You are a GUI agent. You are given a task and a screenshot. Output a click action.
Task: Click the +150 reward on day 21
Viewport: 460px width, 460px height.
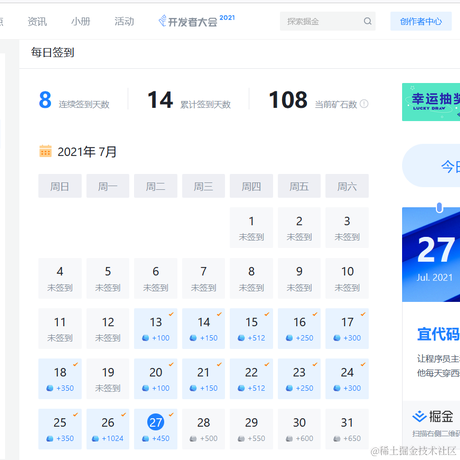coord(209,388)
